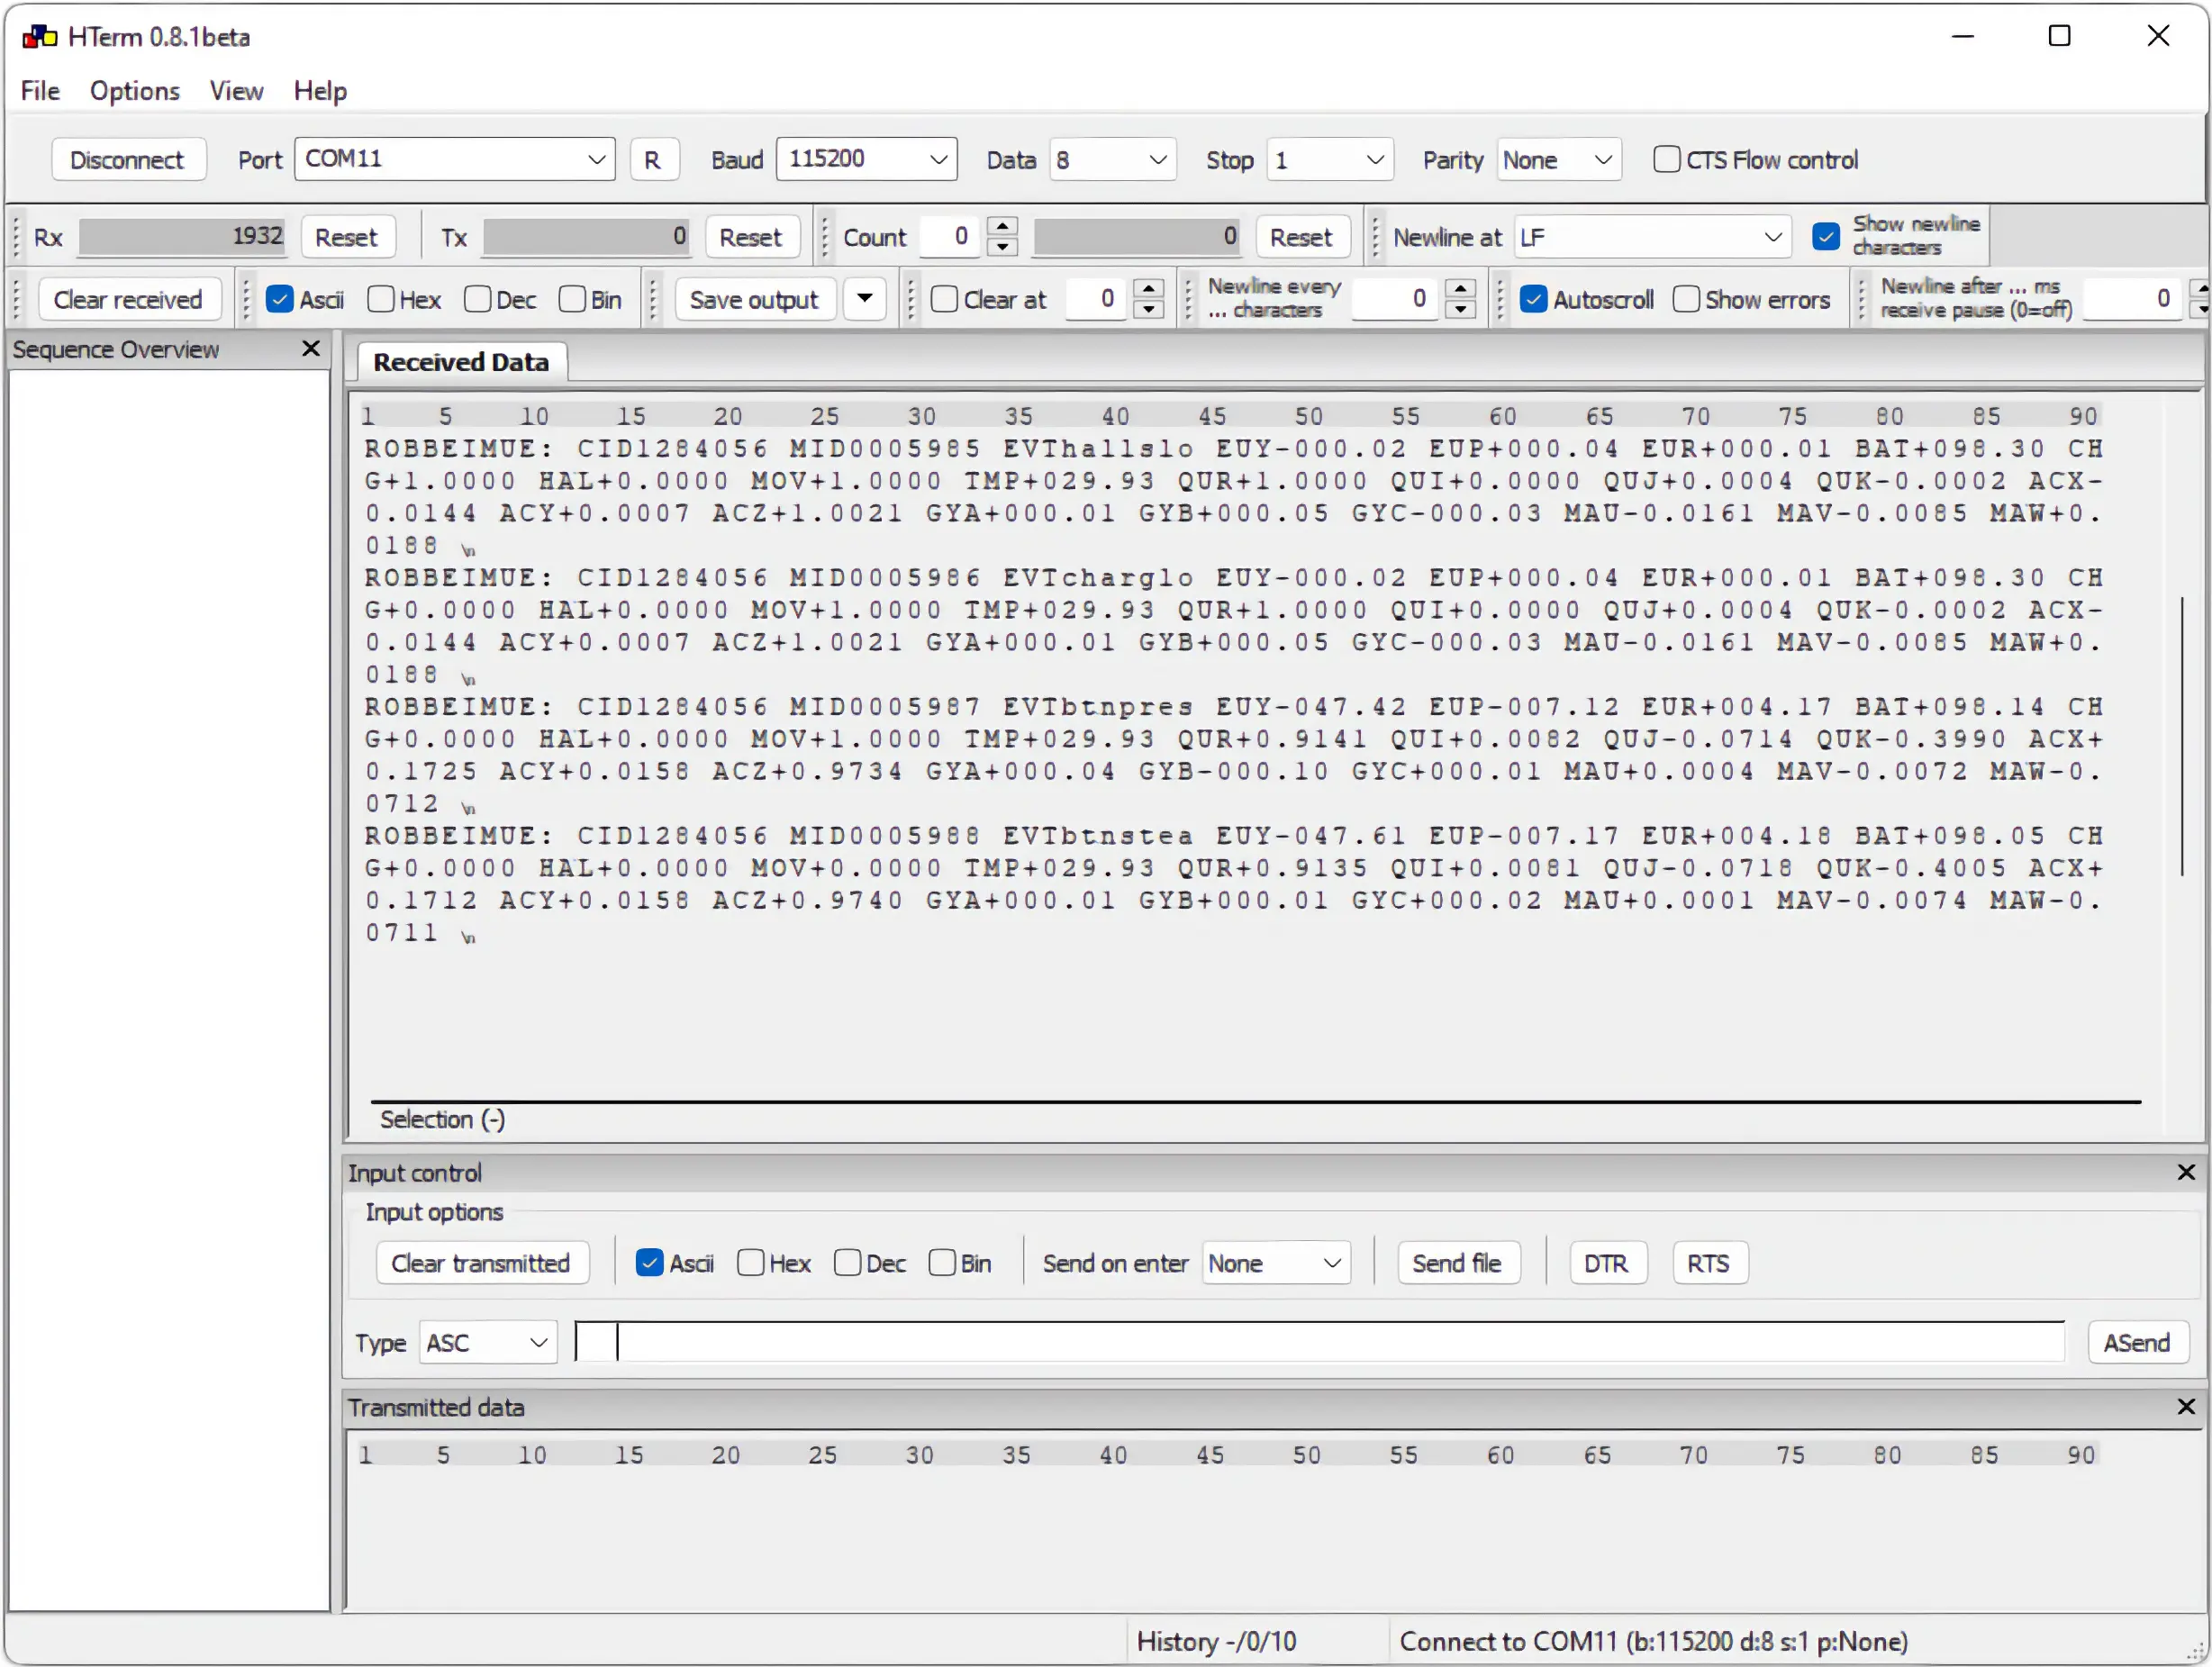
Task: Enable Hex view for received data
Action: pos(381,299)
